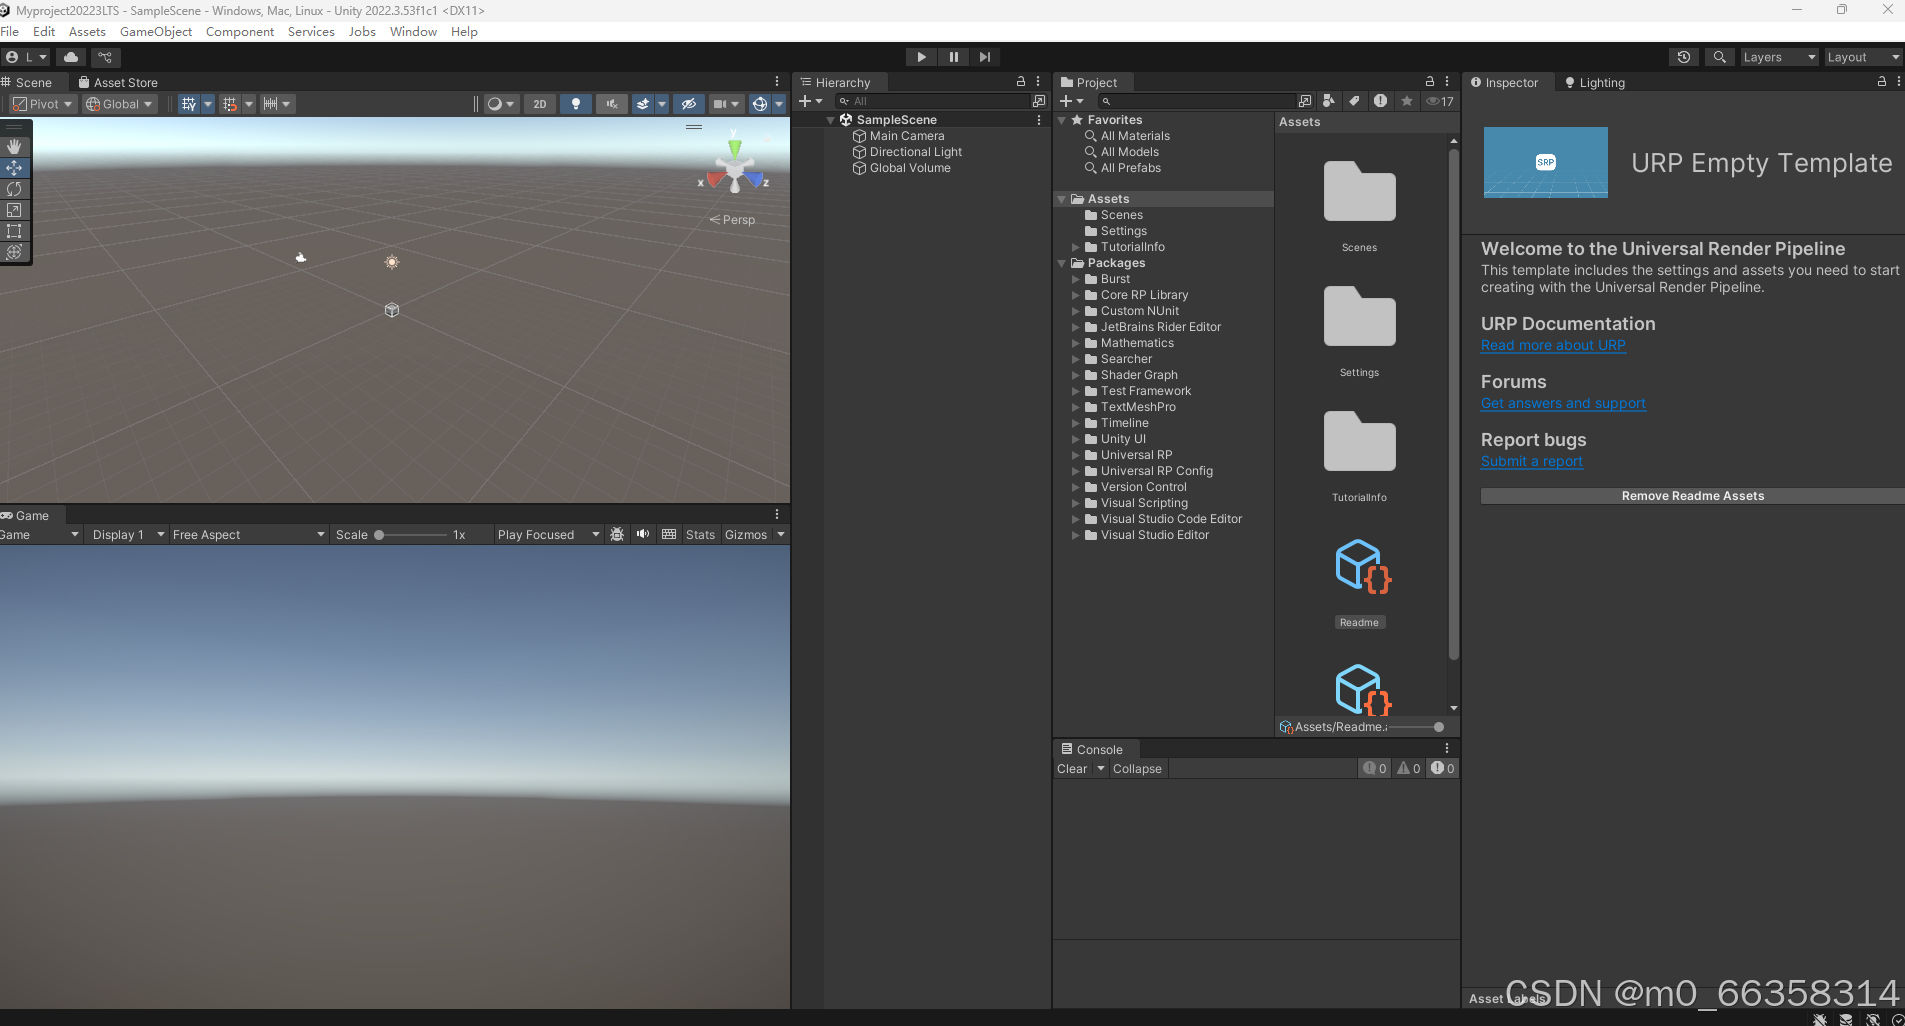Toggle 2D view mode
1905x1026 pixels.
tap(540, 104)
